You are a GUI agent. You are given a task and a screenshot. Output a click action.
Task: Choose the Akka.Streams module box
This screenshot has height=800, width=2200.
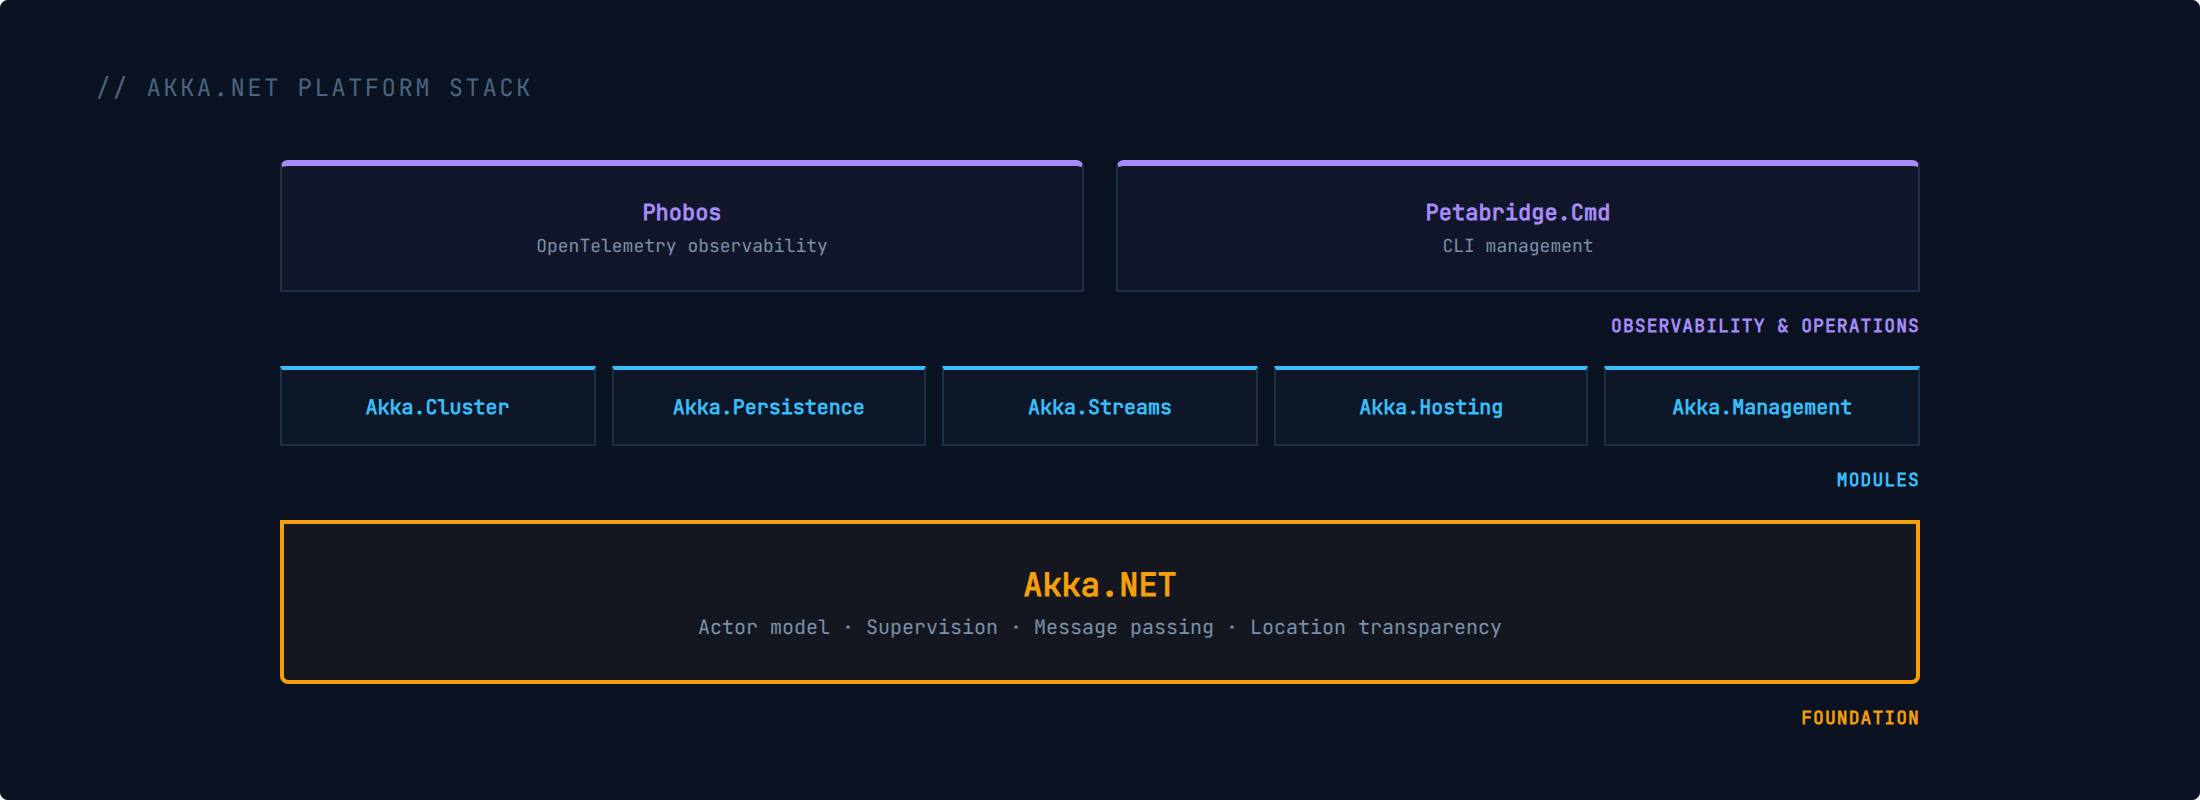tap(1099, 407)
